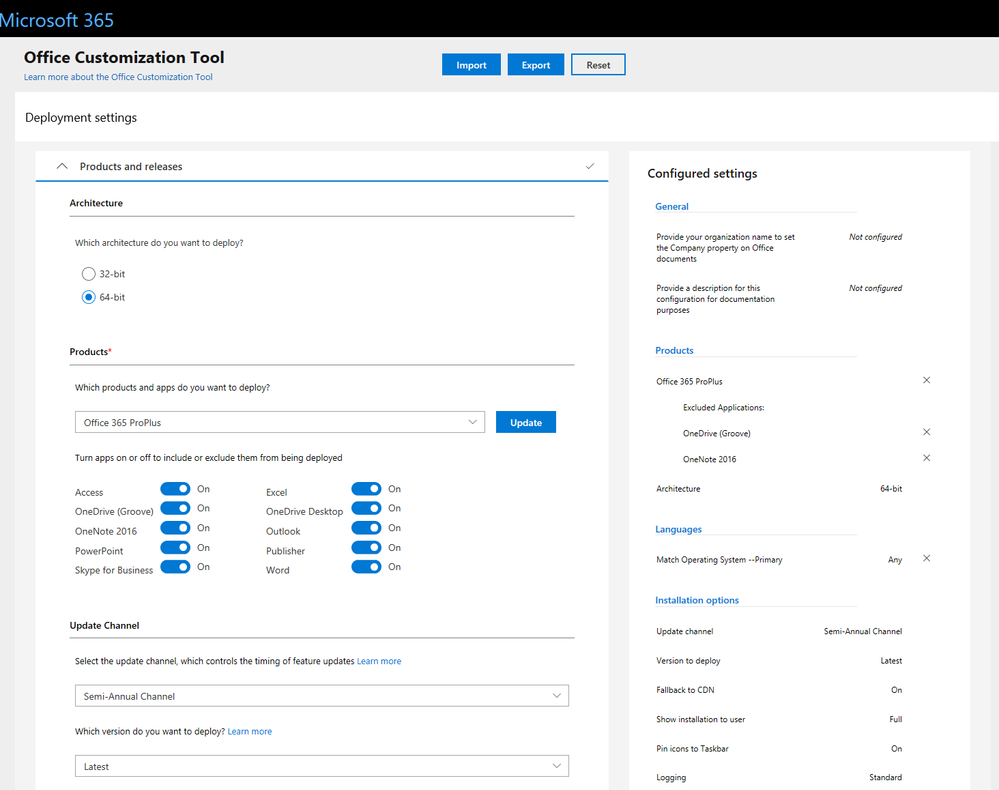Click the Microsoft 365 header title
Viewport: 999px width, 790px height.
point(57,20)
